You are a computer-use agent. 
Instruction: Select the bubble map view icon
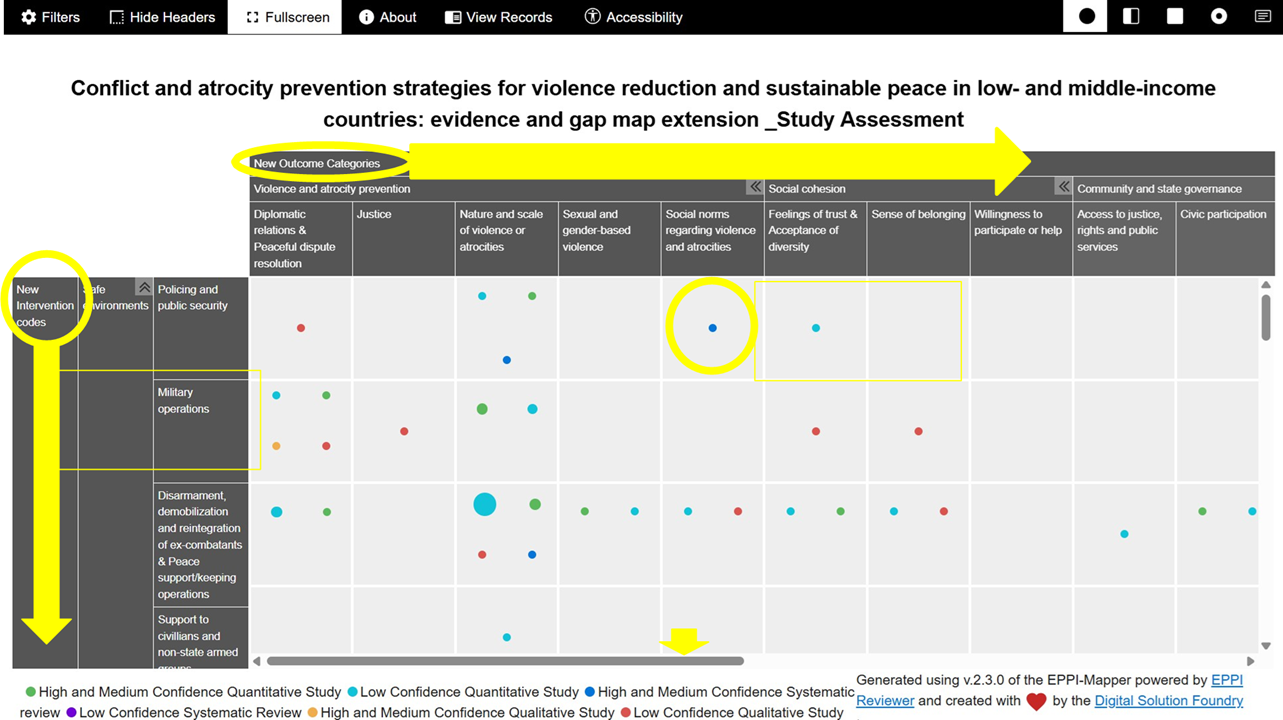pos(1086,17)
